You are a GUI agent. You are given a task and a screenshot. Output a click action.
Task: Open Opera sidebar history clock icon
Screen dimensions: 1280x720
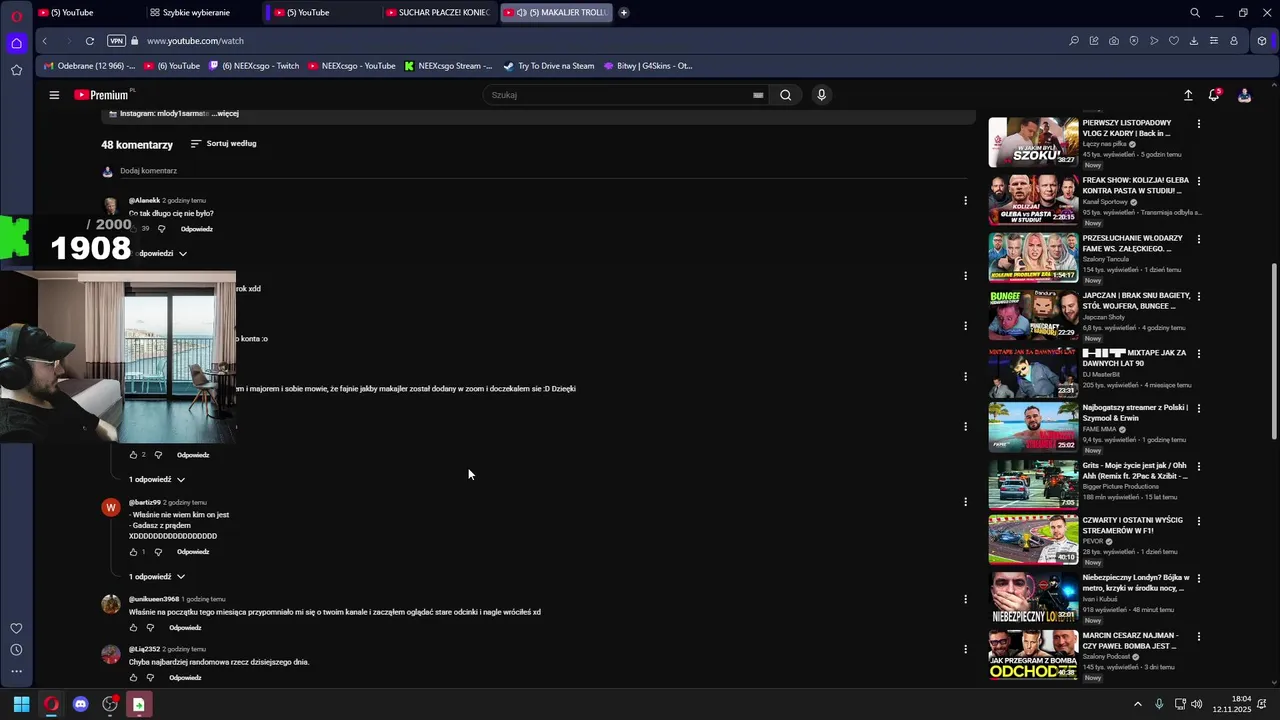pos(16,650)
